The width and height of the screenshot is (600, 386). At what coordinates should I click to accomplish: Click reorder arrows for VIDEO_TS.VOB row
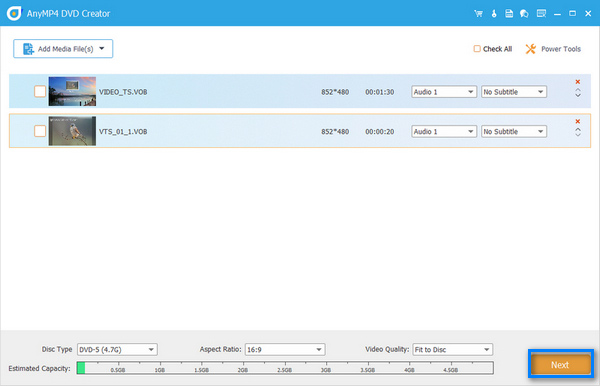pos(578,93)
